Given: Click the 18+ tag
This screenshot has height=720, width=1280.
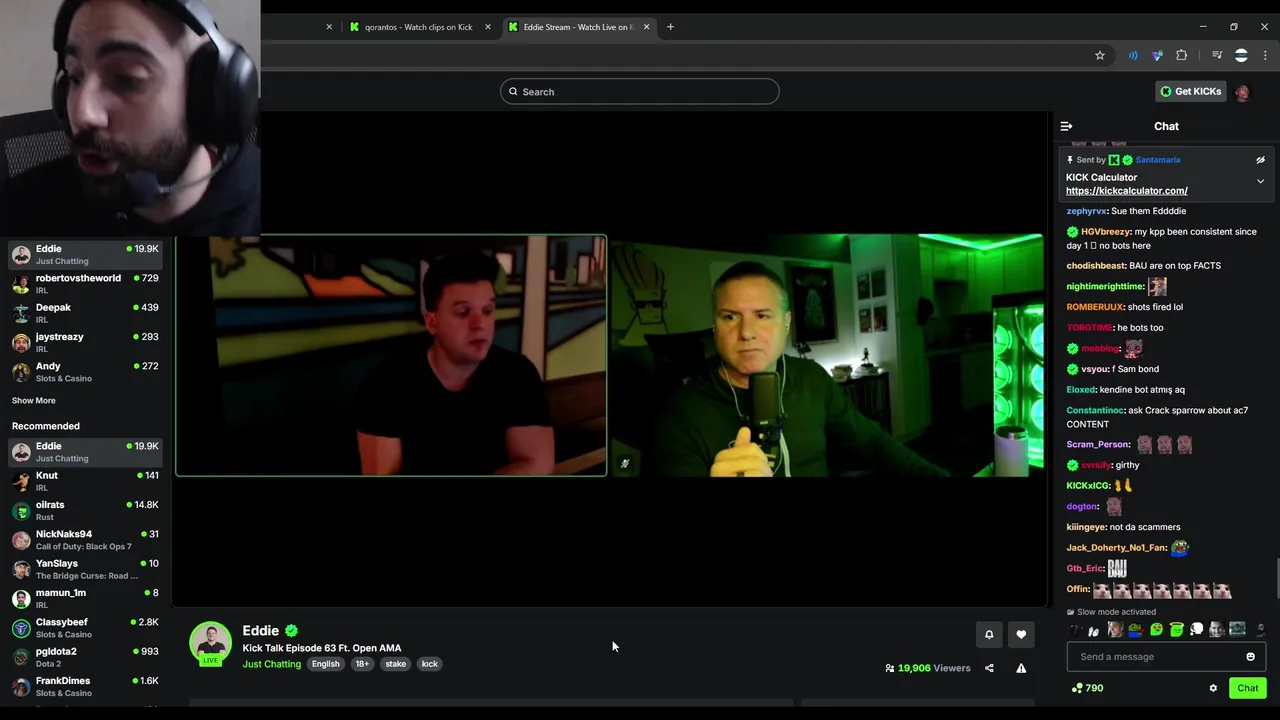Looking at the screenshot, I should (x=362, y=664).
